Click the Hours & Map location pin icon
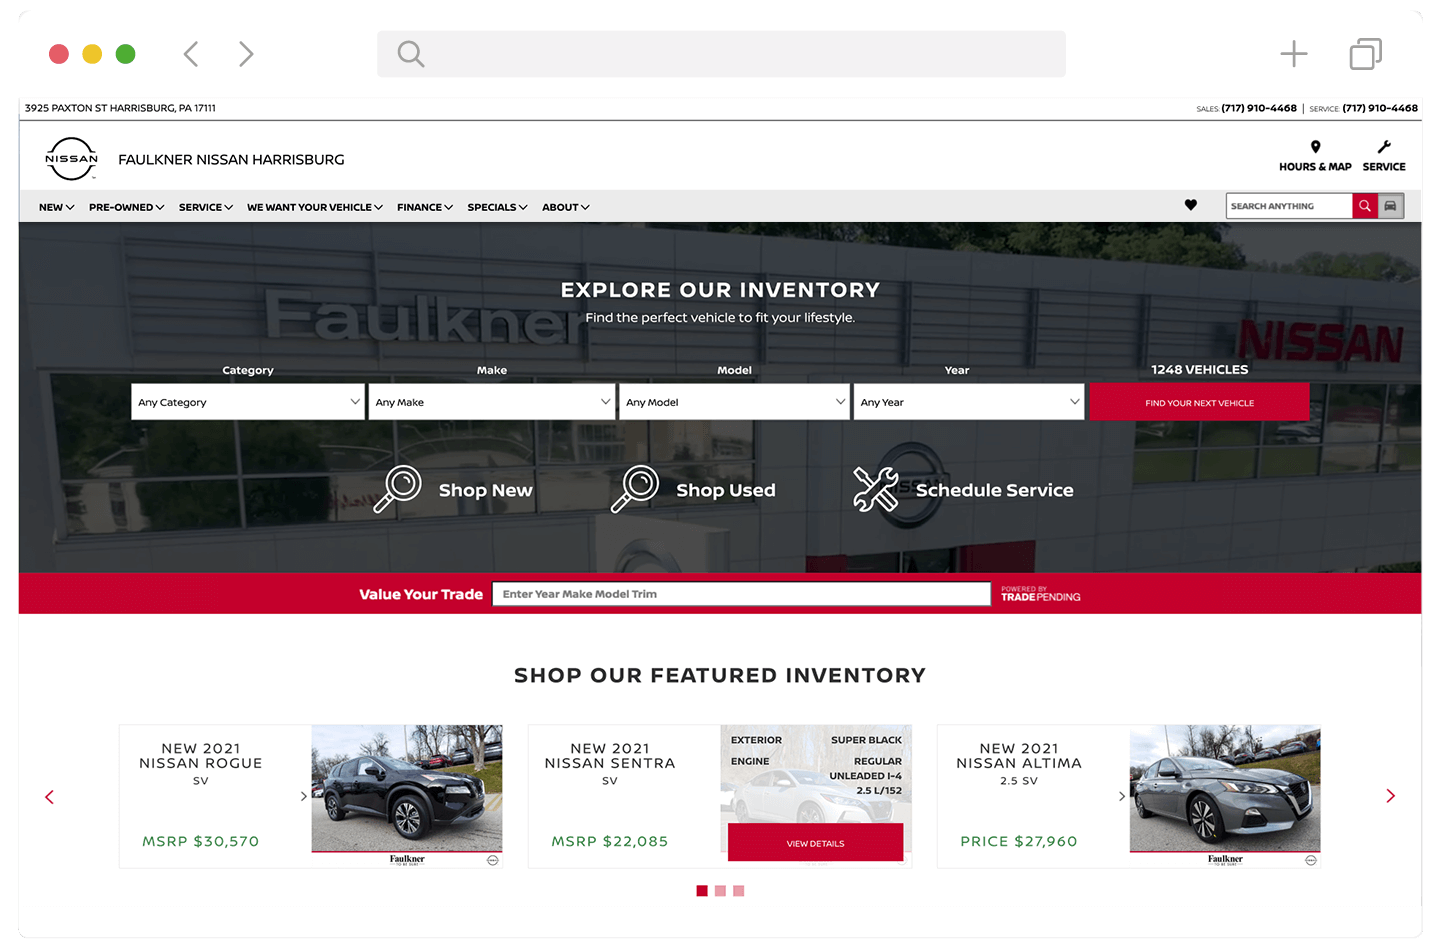Image resolution: width=1440 pixels, height=950 pixels. [1315, 146]
